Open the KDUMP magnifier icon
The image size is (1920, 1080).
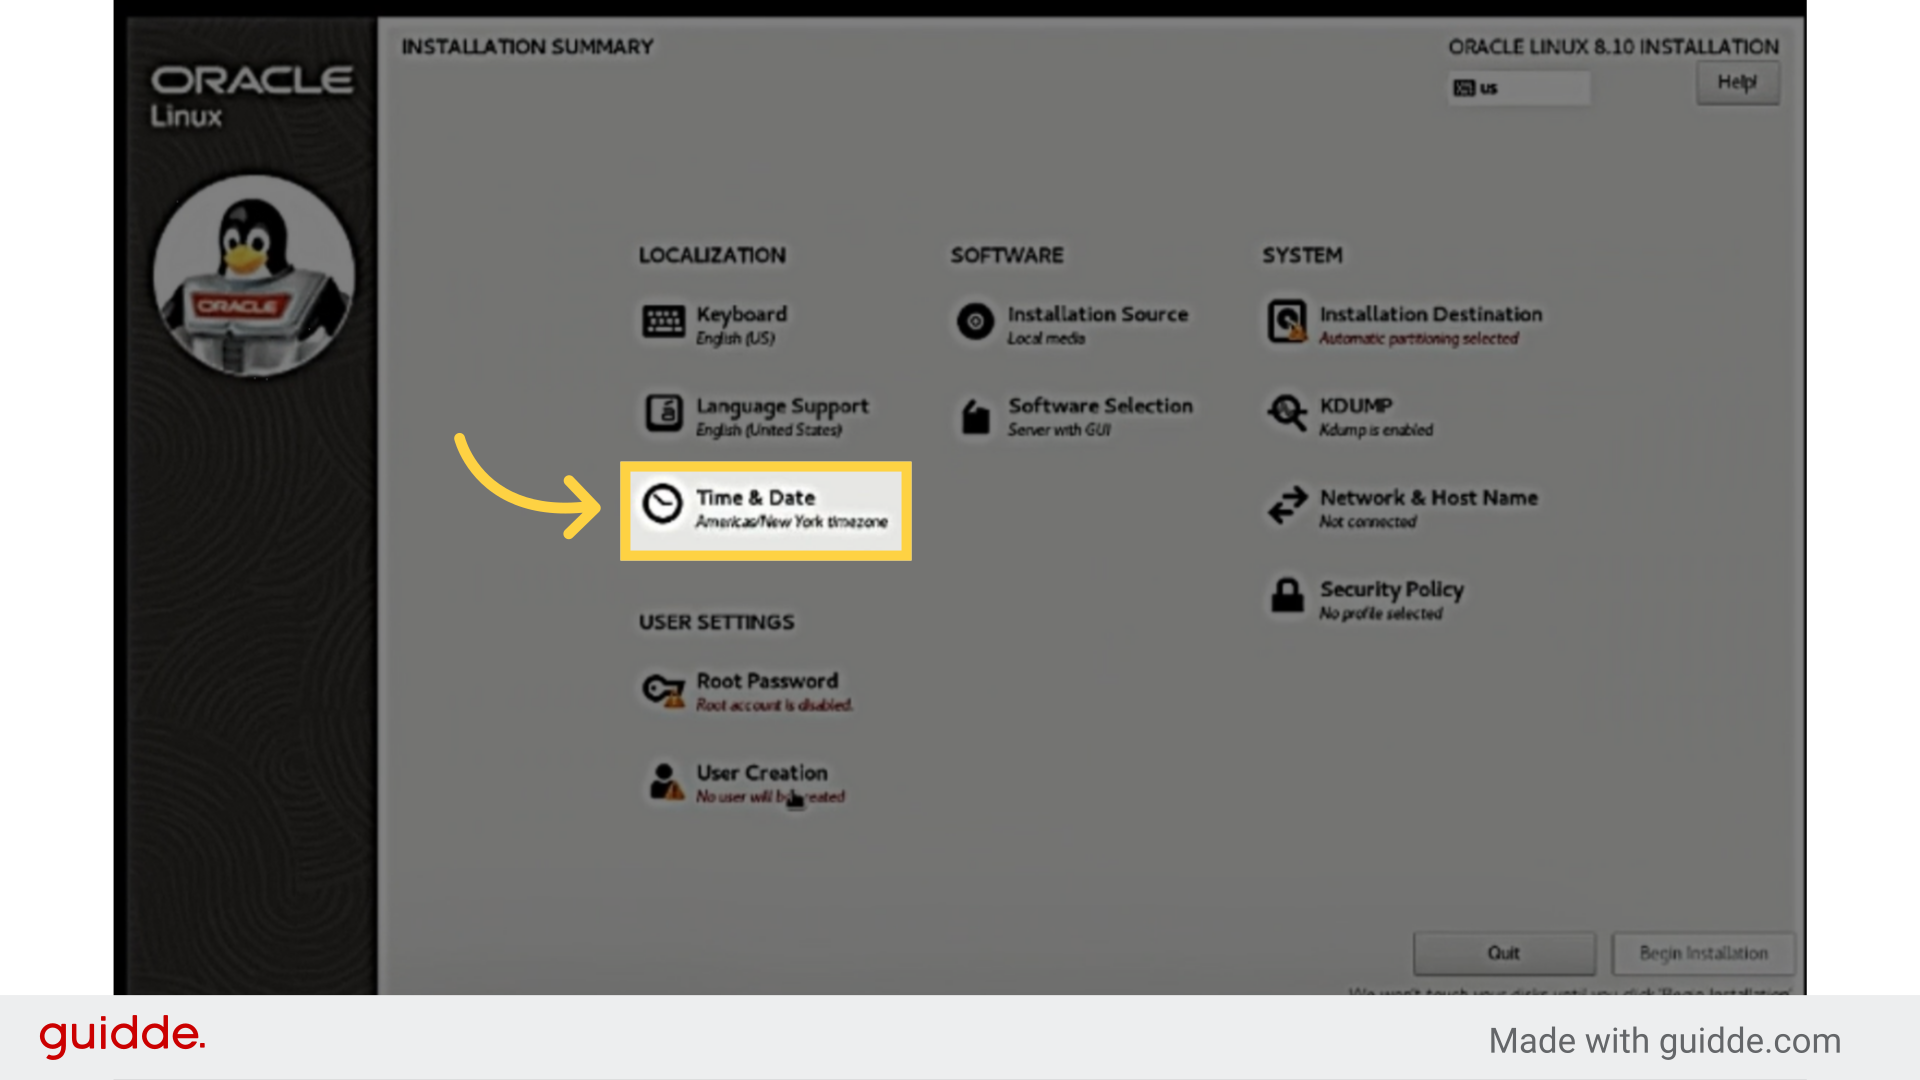click(x=1287, y=413)
